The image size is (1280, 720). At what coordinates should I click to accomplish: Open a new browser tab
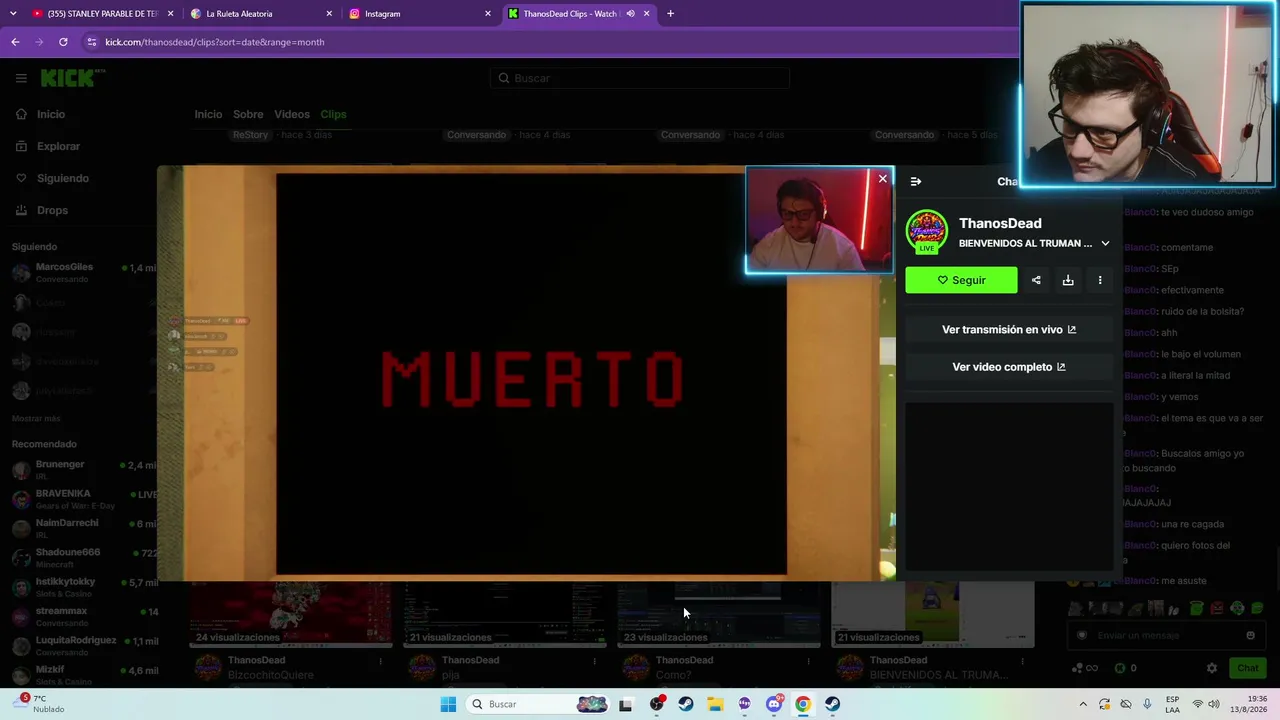click(670, 14)
